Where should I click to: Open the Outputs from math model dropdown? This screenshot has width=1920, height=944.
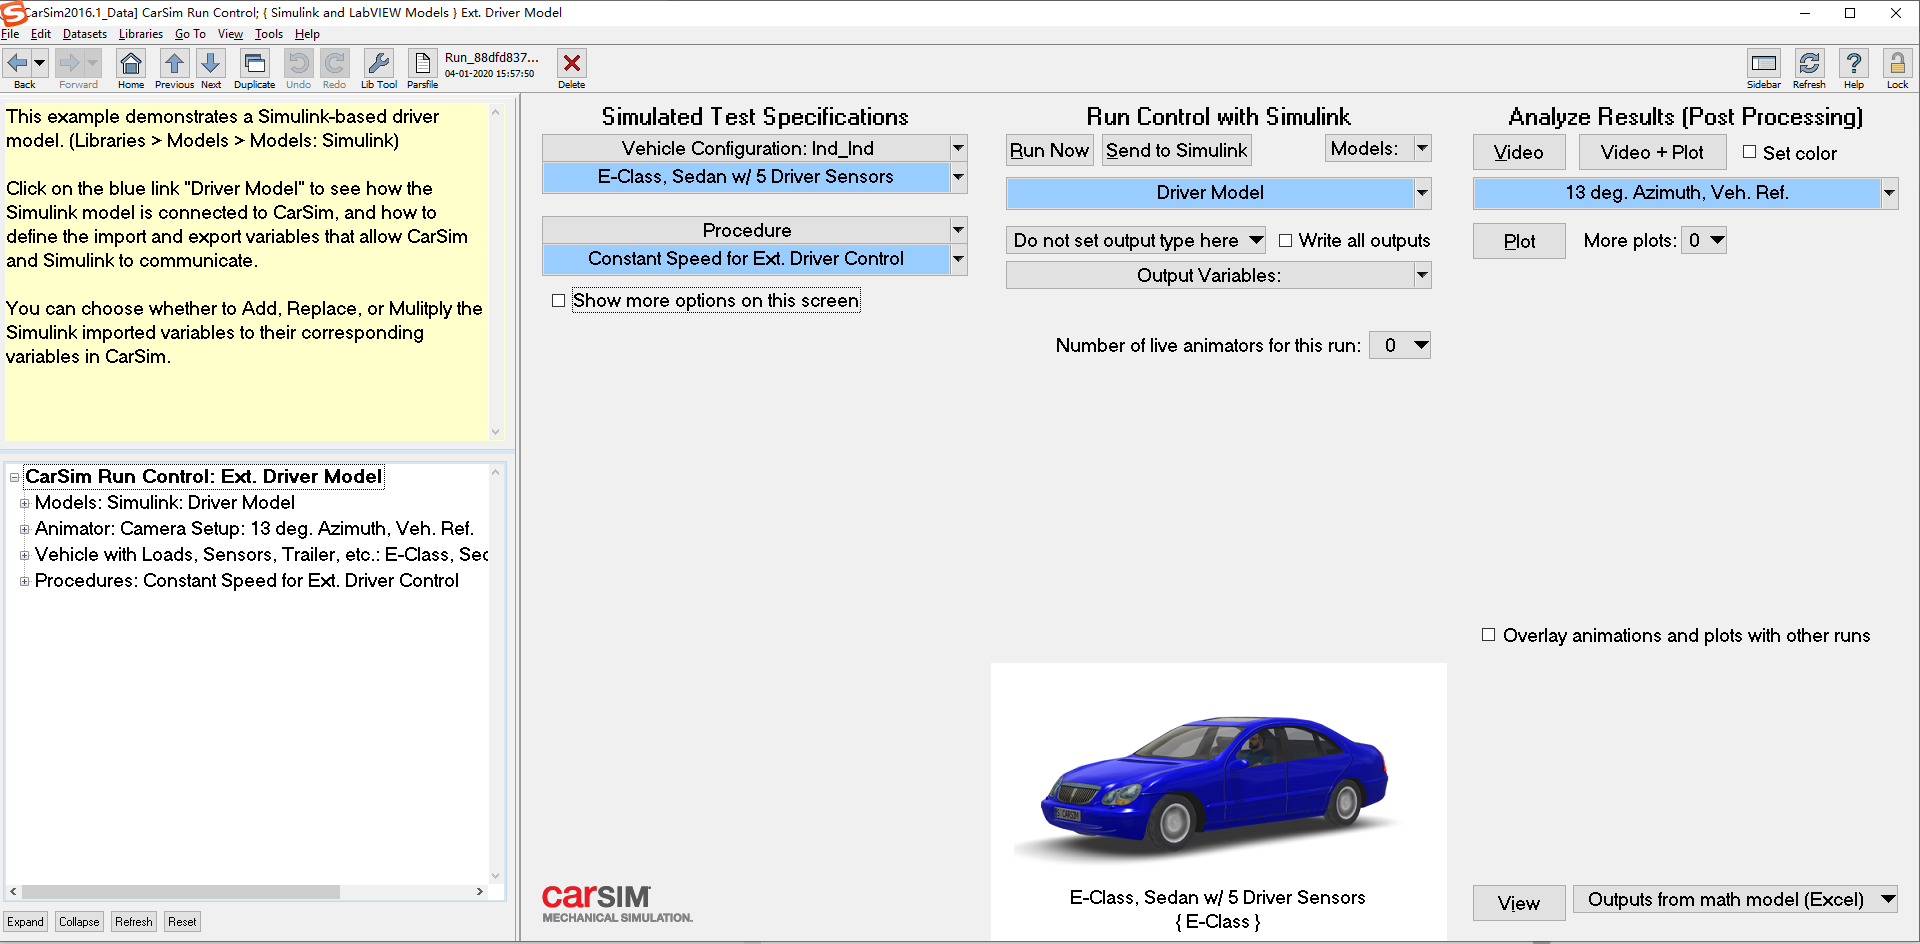(x=1888, y=899)
